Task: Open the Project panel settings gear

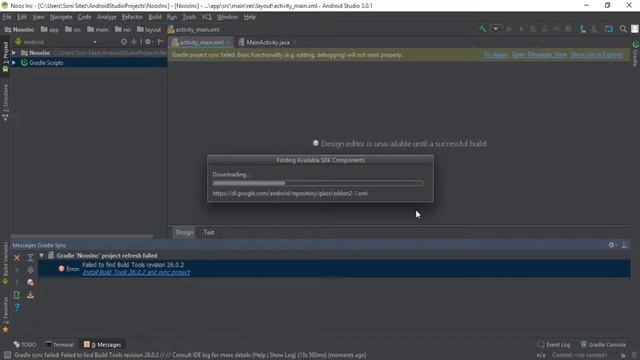Action: 148,42
